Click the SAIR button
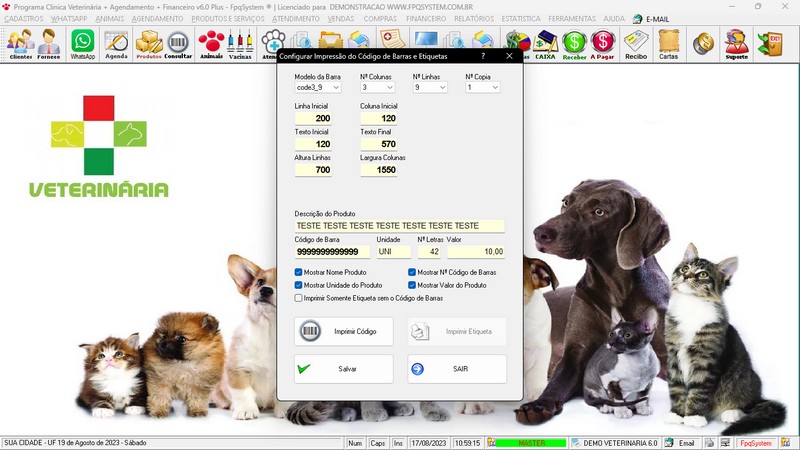The width and height of the screenshot is (800, 450). [x=457, y=369]
